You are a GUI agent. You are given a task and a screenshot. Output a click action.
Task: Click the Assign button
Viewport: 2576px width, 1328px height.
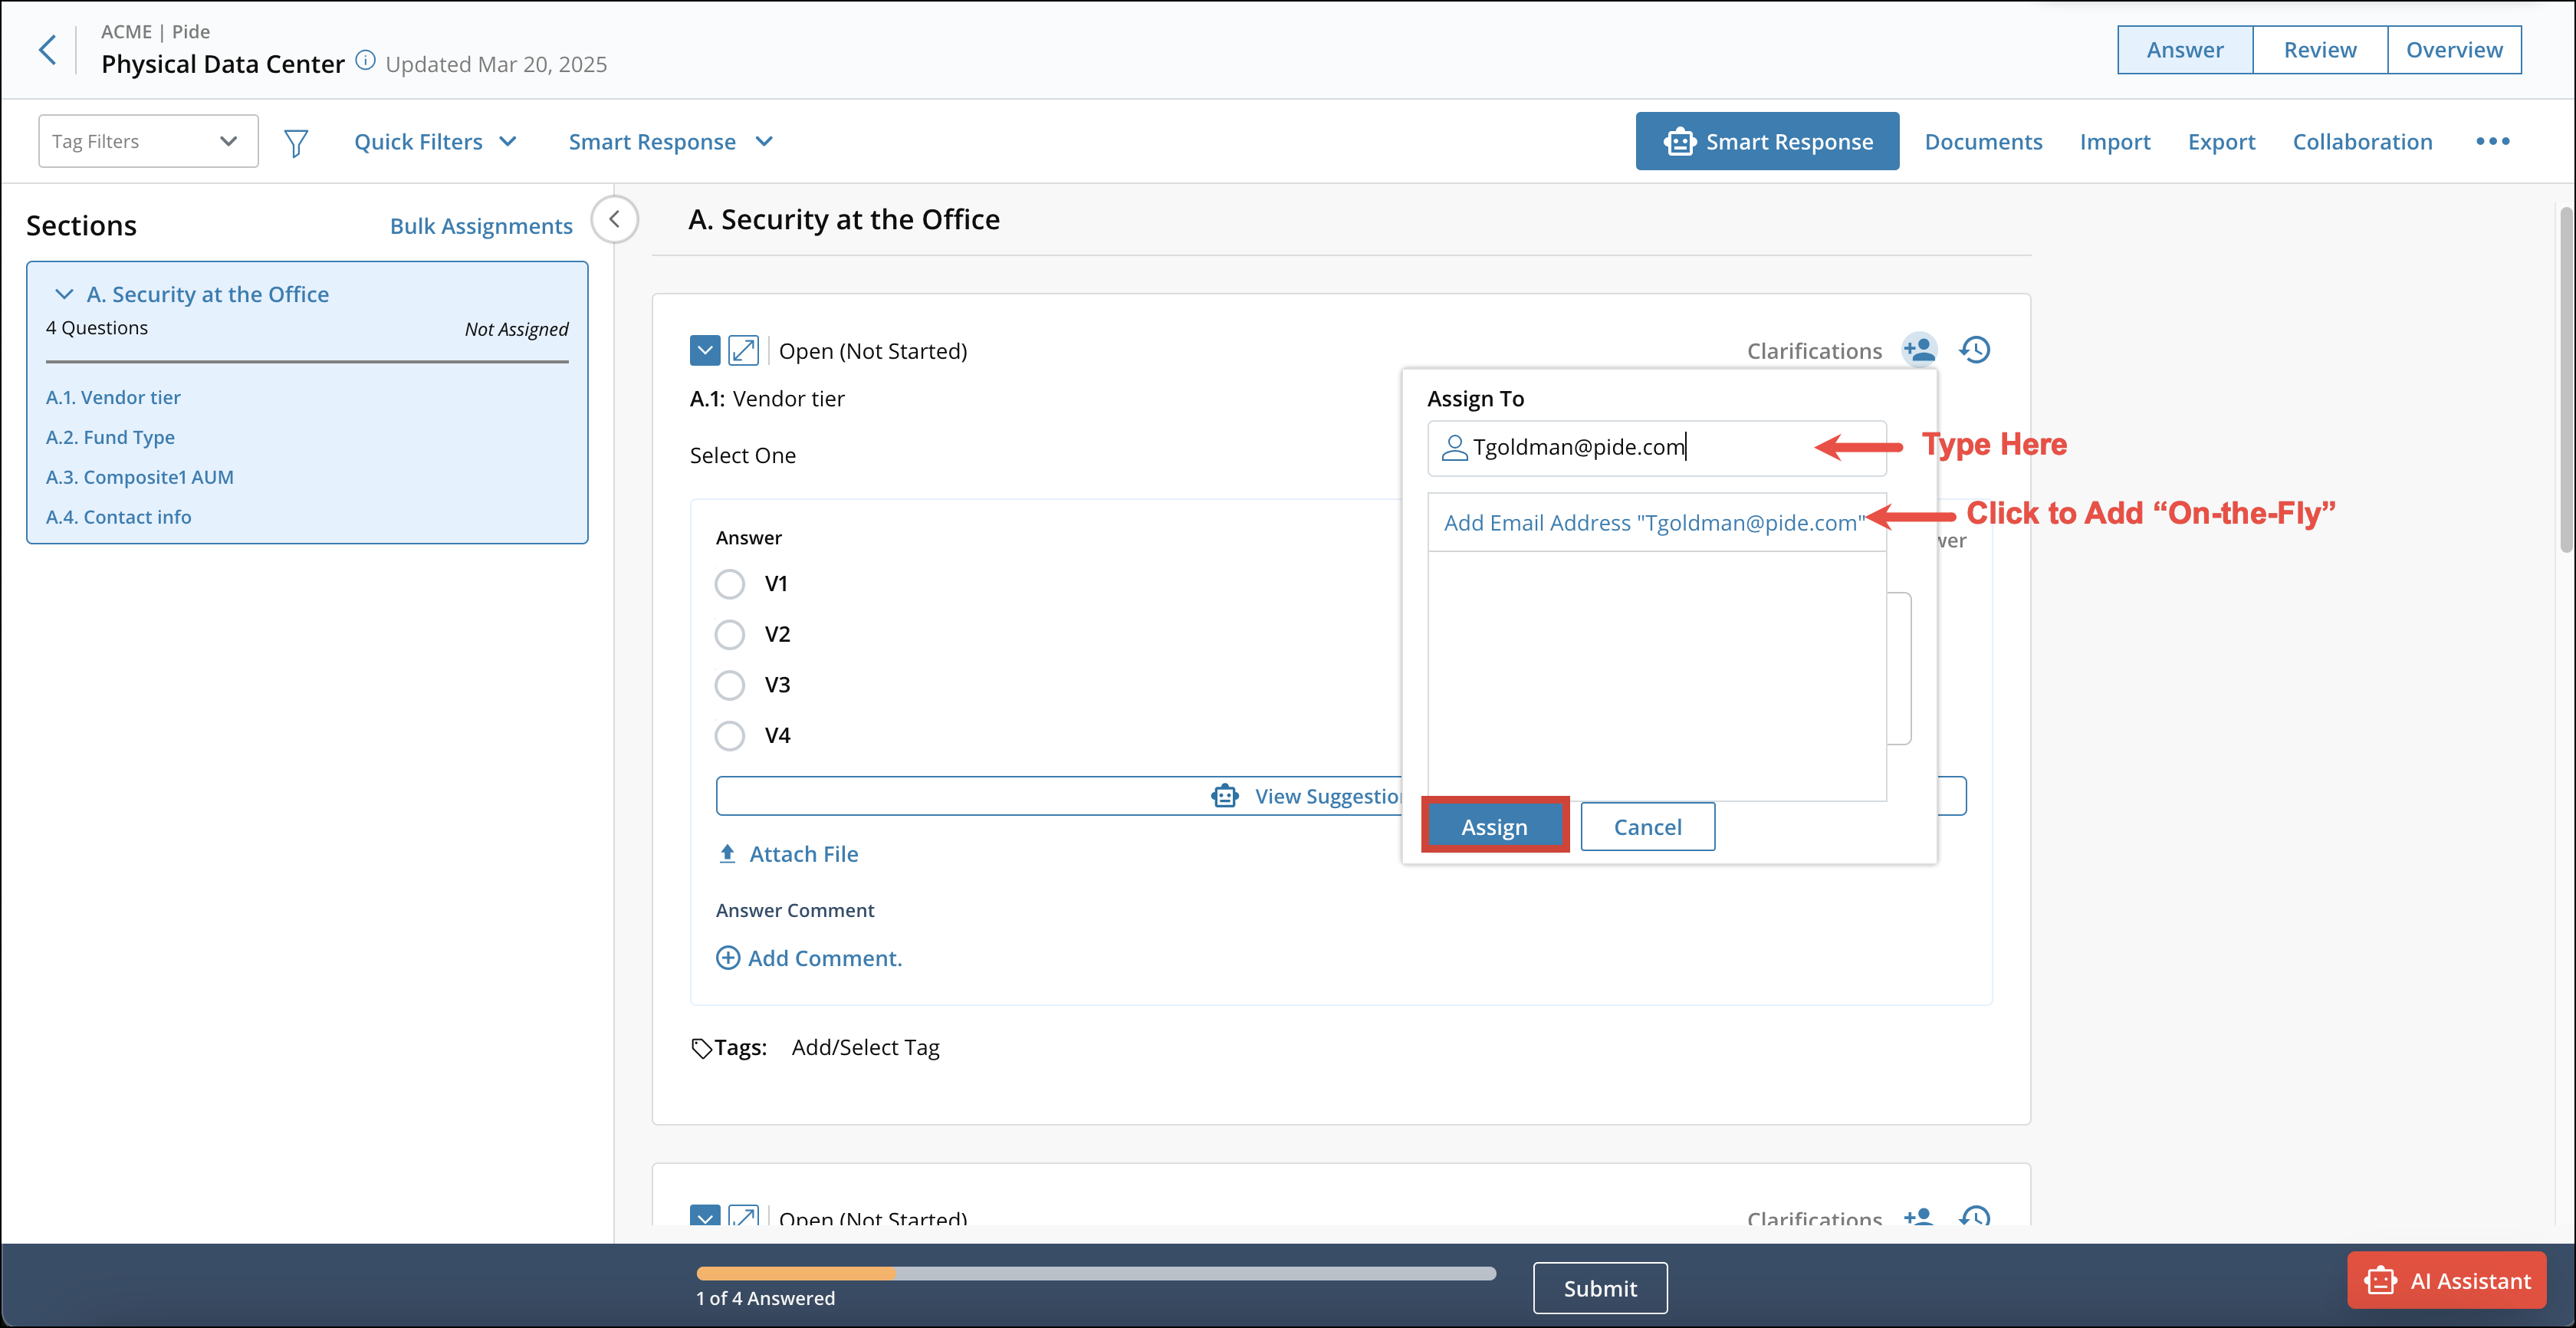pyautogui.click(x=1494, y=826)
